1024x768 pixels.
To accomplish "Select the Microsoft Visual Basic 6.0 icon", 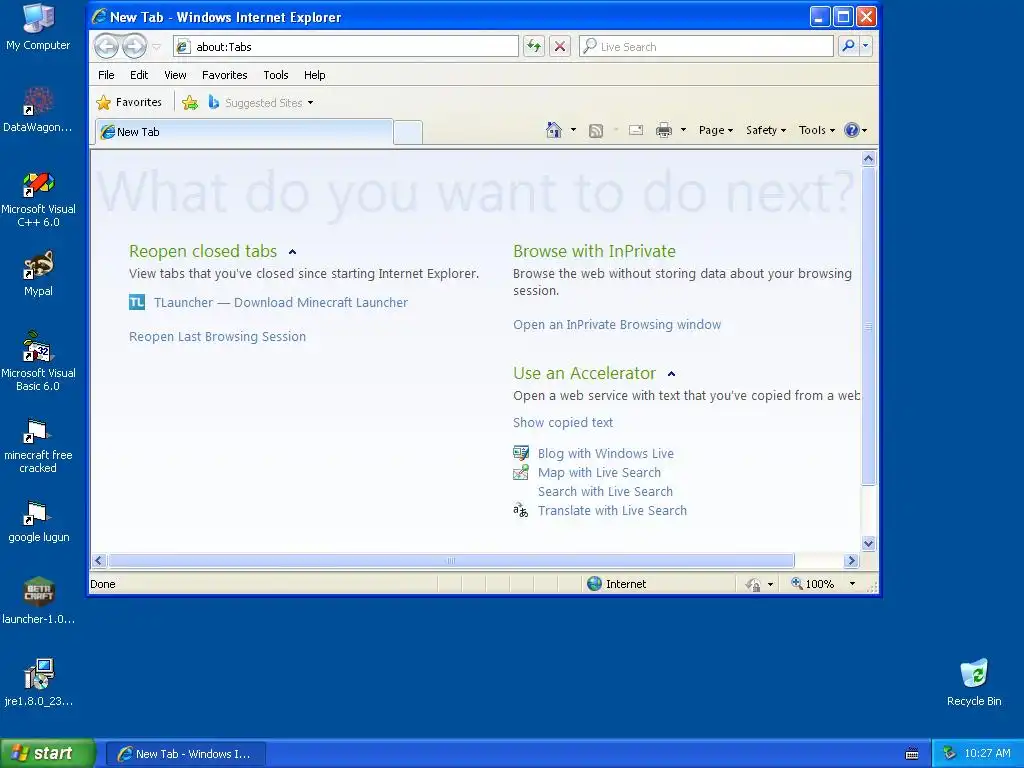I will [38, 361].
